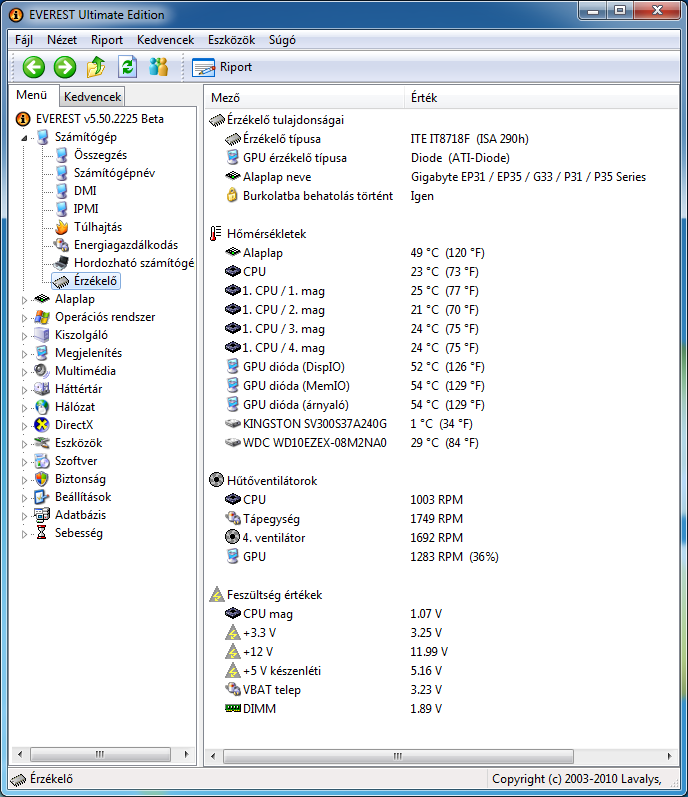
Task: Open the Súgó menu
Action: pyautogui.click(x=282, y=40)
